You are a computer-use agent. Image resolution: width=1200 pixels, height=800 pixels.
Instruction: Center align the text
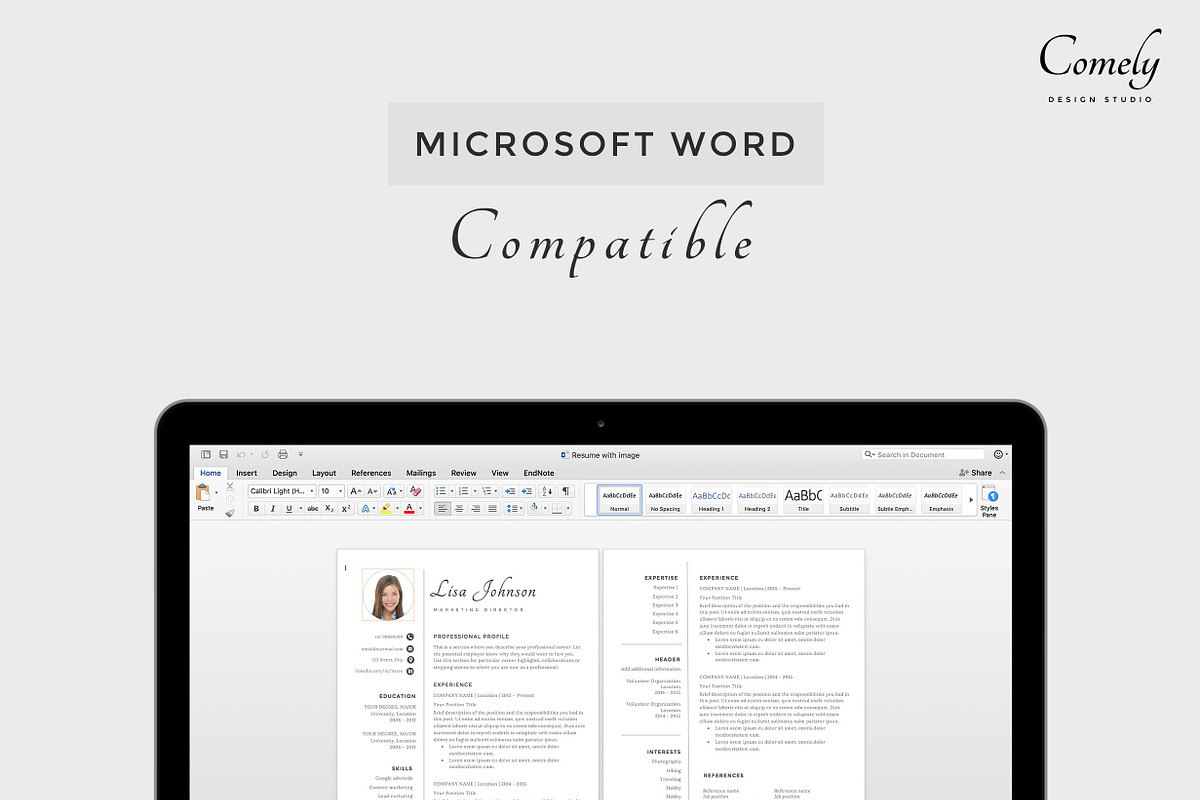click(459, 508)
